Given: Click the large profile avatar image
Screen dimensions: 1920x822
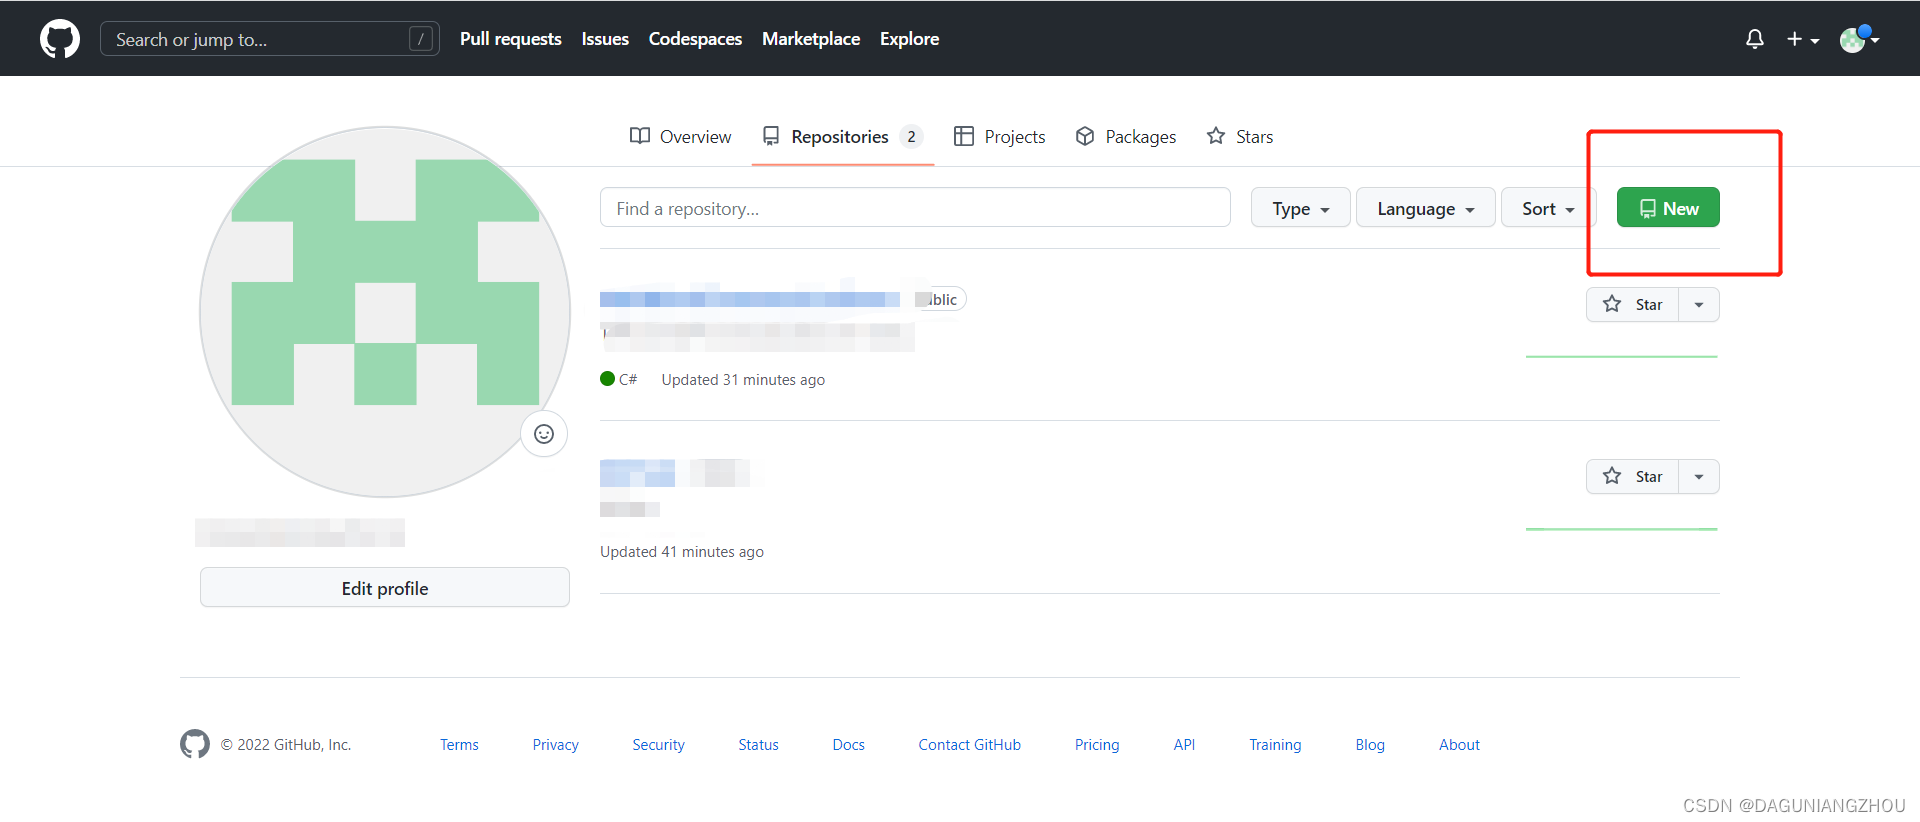Looking at the screenshot, I should [385, 312].
